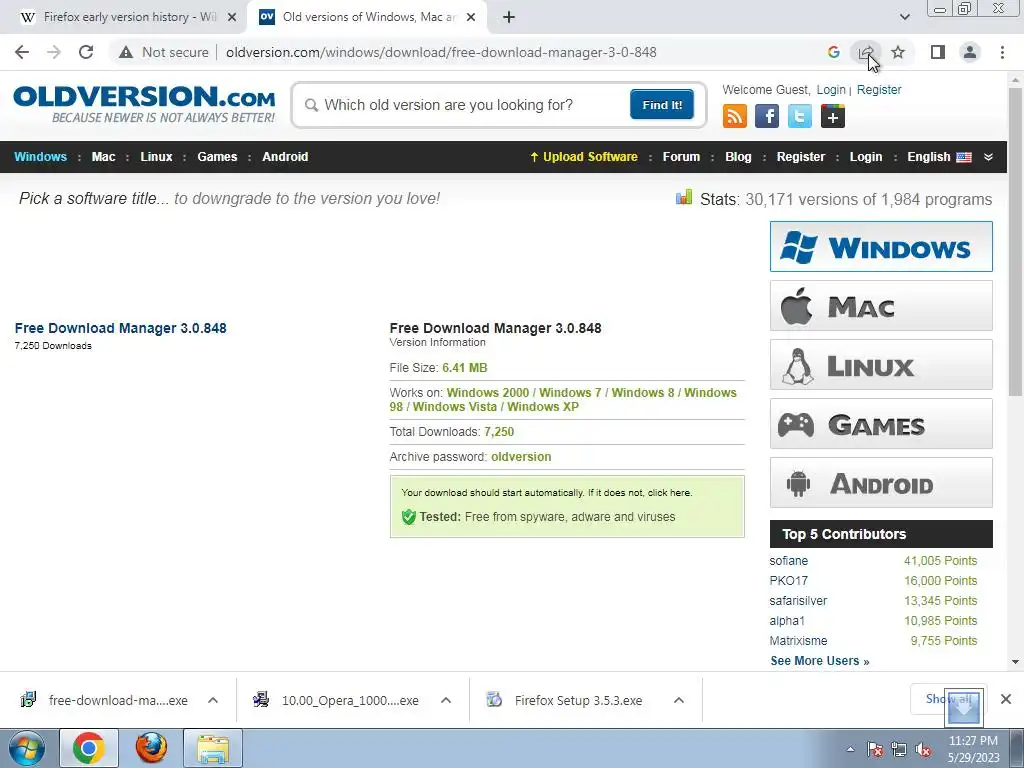
Task: Expand the nav bar double chevron
Action: [988, 157]
